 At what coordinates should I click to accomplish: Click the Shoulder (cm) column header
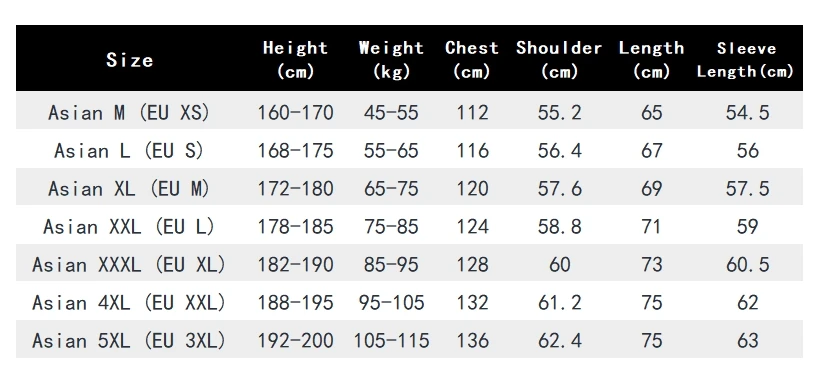pyautogui.click(x=559, y=59)
